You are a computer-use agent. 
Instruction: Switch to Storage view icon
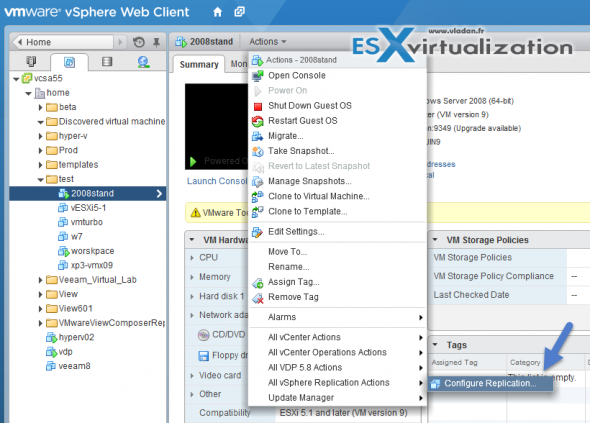click(x=107, y=61)
